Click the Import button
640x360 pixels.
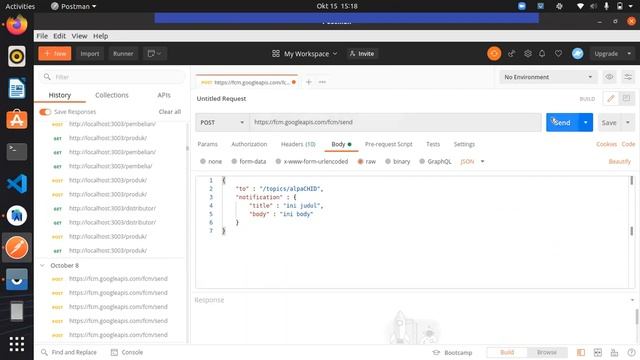coord(90,53)
